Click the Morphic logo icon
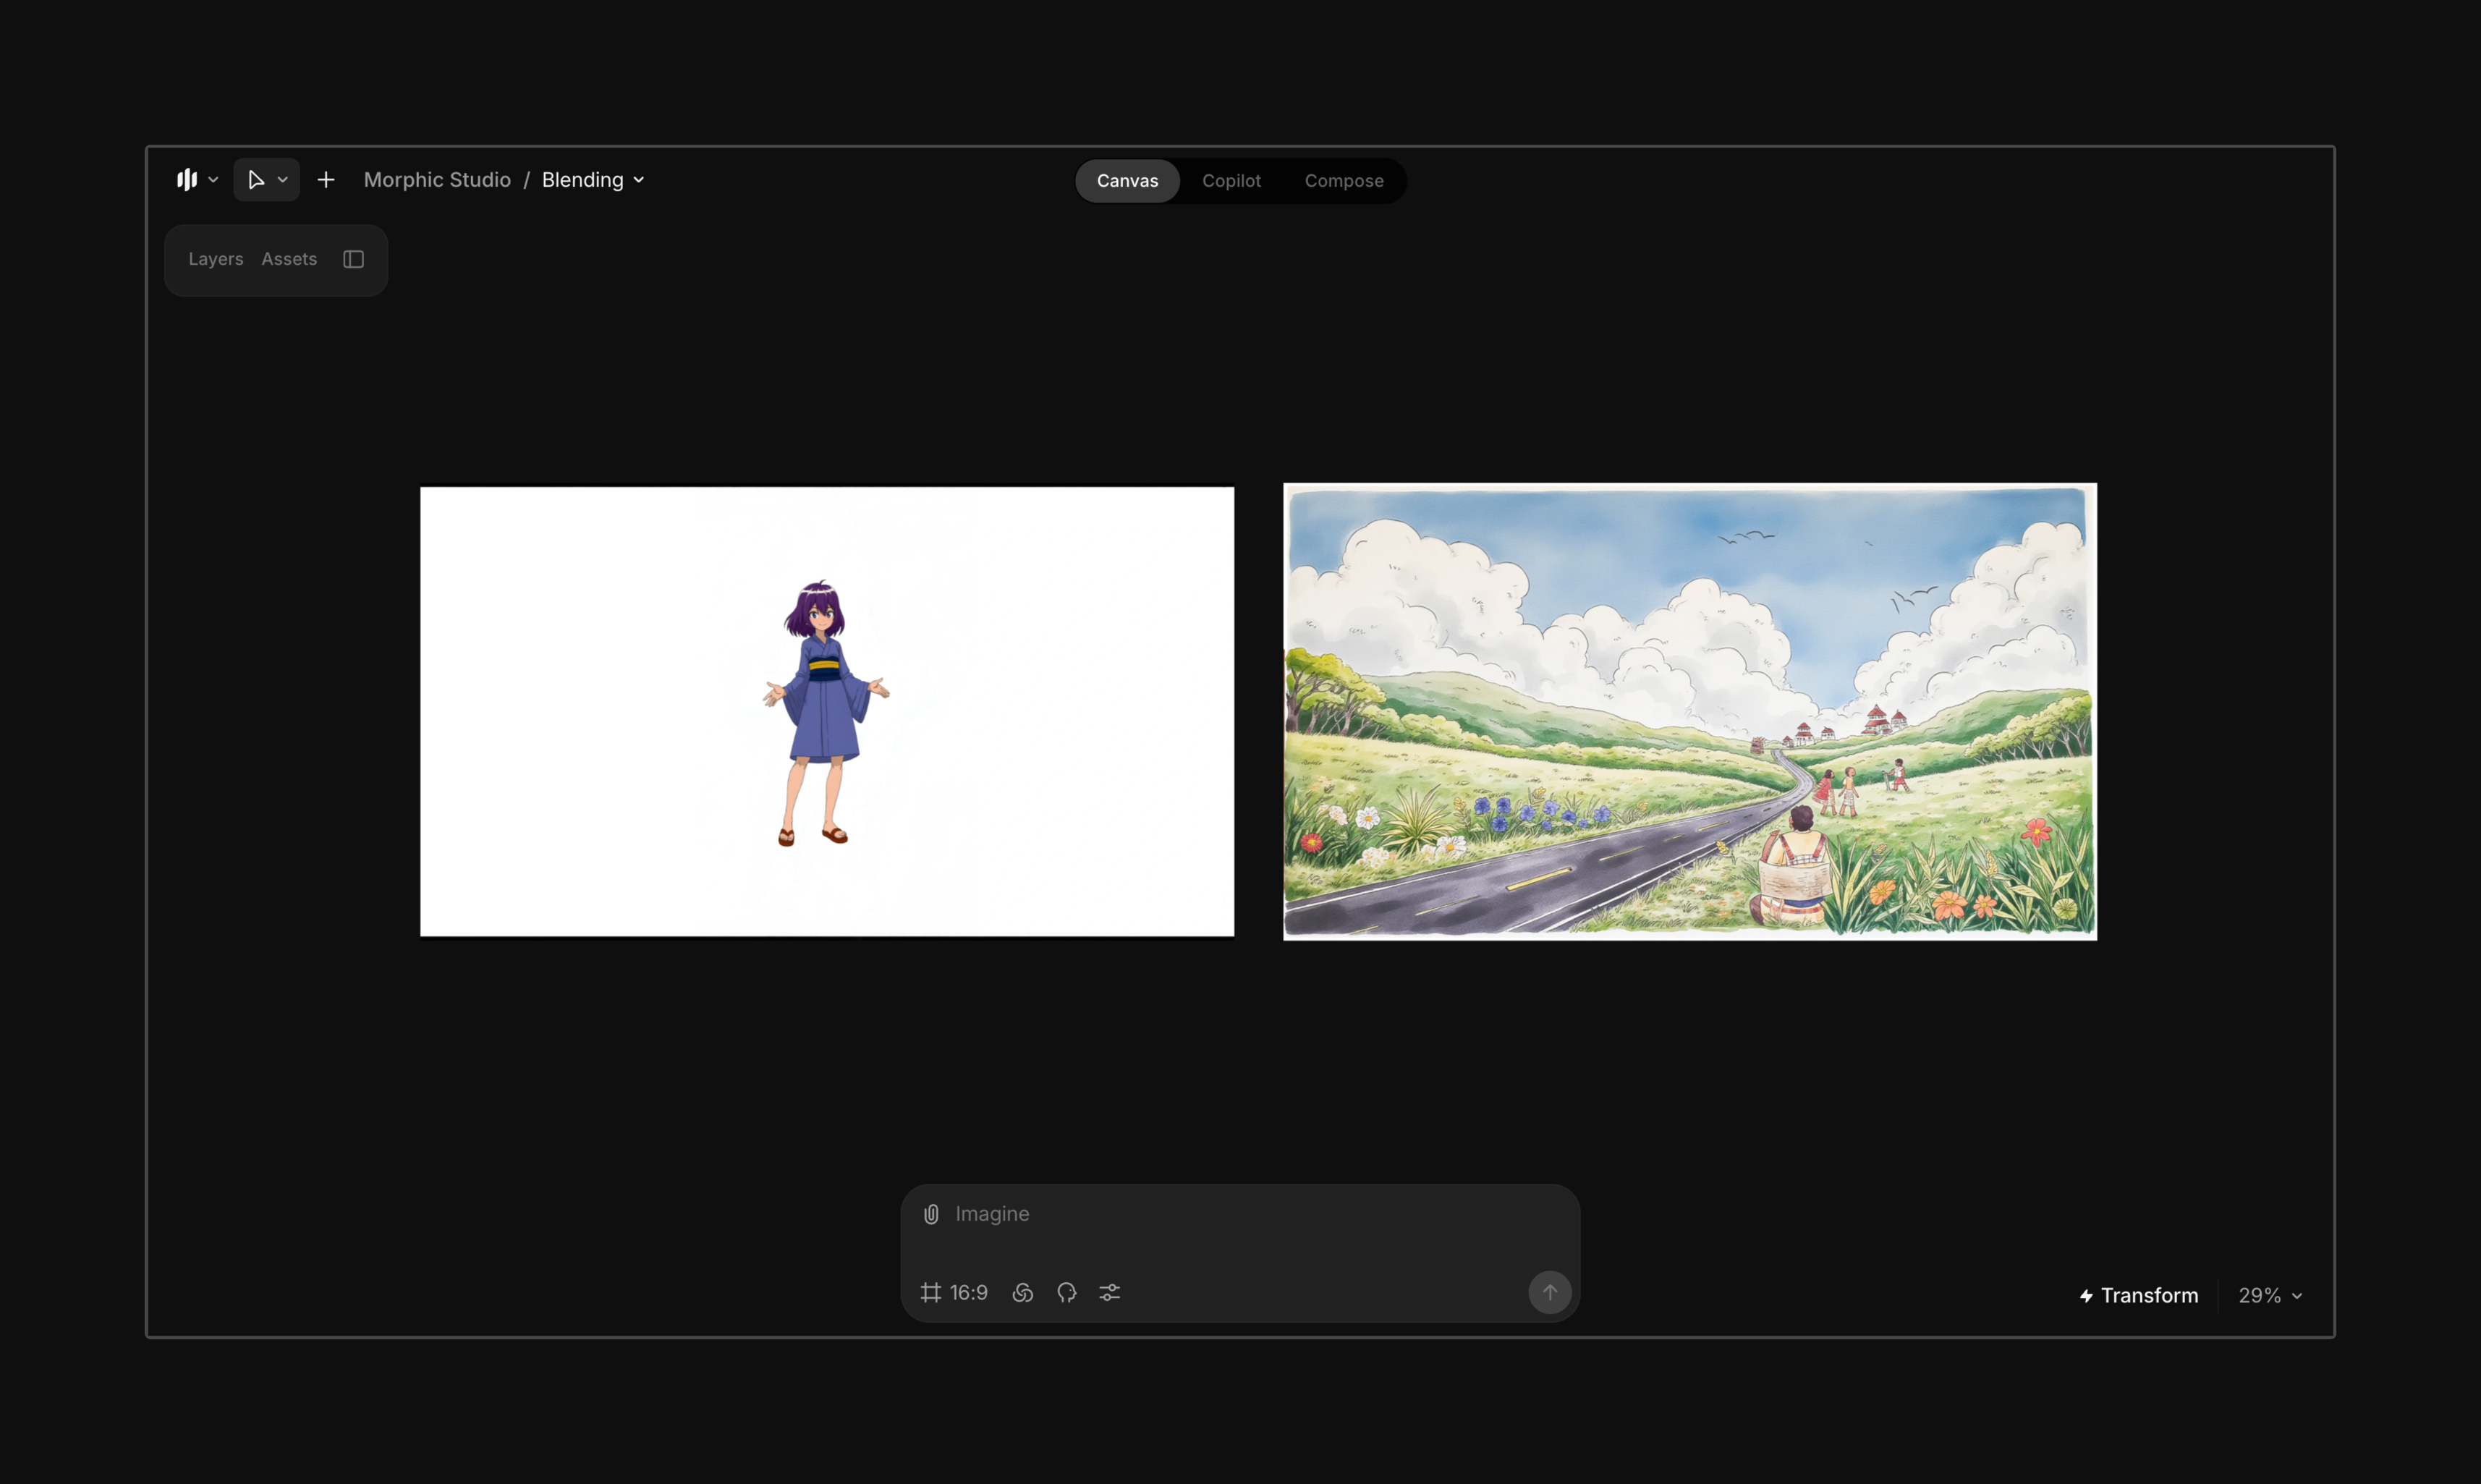 (187, 180)
